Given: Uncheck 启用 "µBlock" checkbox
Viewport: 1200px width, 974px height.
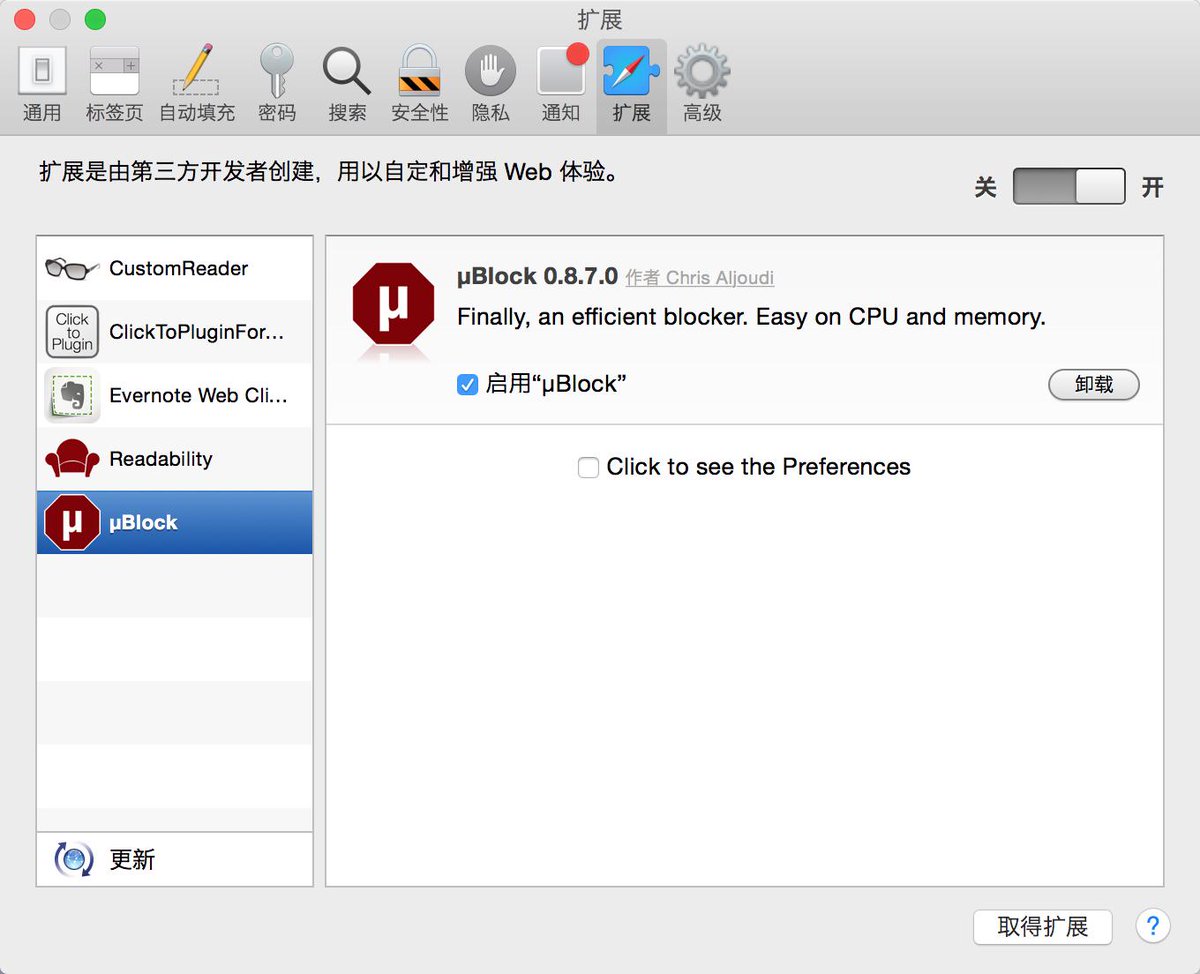Looking at the screenshot, I should 467,384.
